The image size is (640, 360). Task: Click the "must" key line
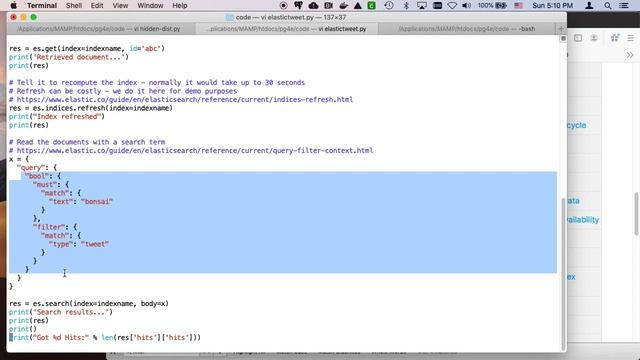coord(51,184)
